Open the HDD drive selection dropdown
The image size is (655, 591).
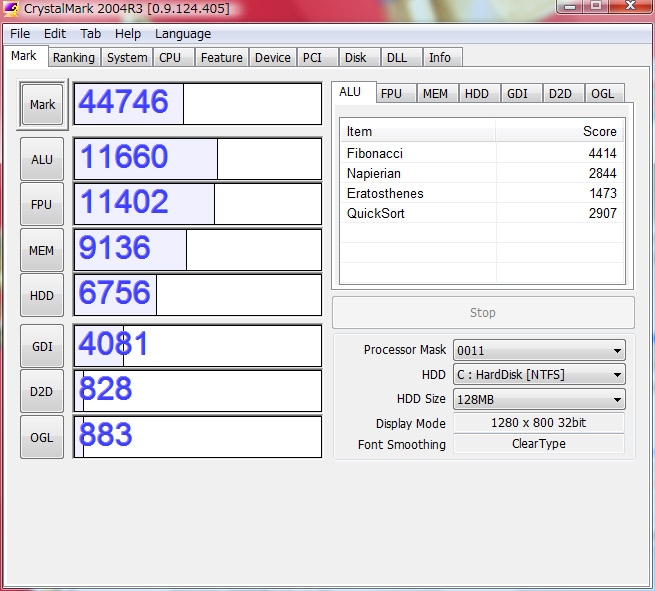point(539,375)
